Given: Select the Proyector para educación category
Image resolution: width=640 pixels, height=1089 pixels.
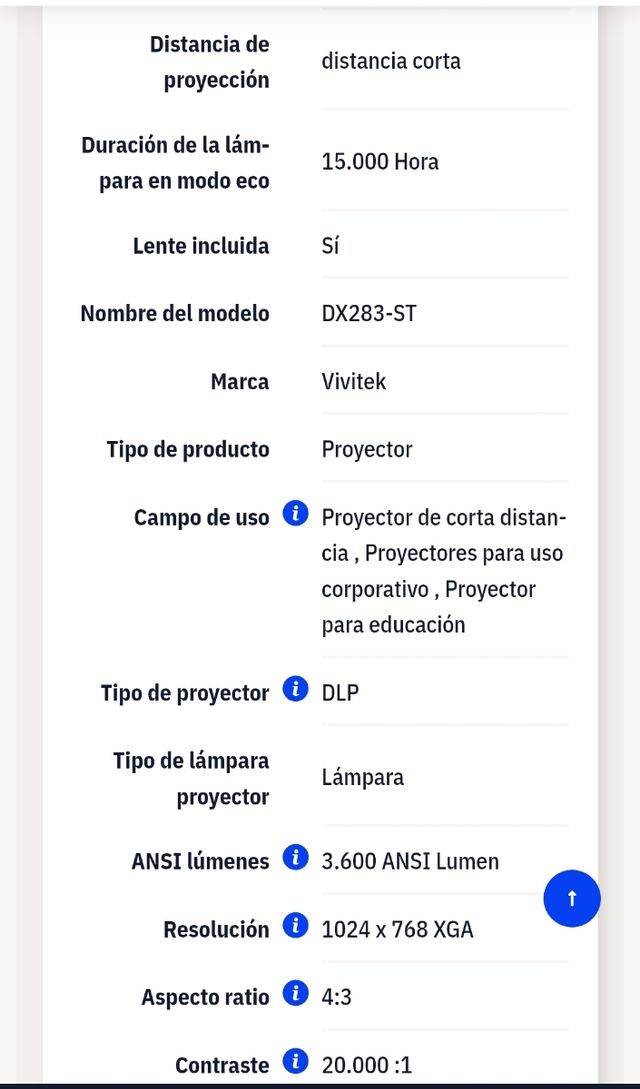Looking at the screenshot, I should (430, 607).
